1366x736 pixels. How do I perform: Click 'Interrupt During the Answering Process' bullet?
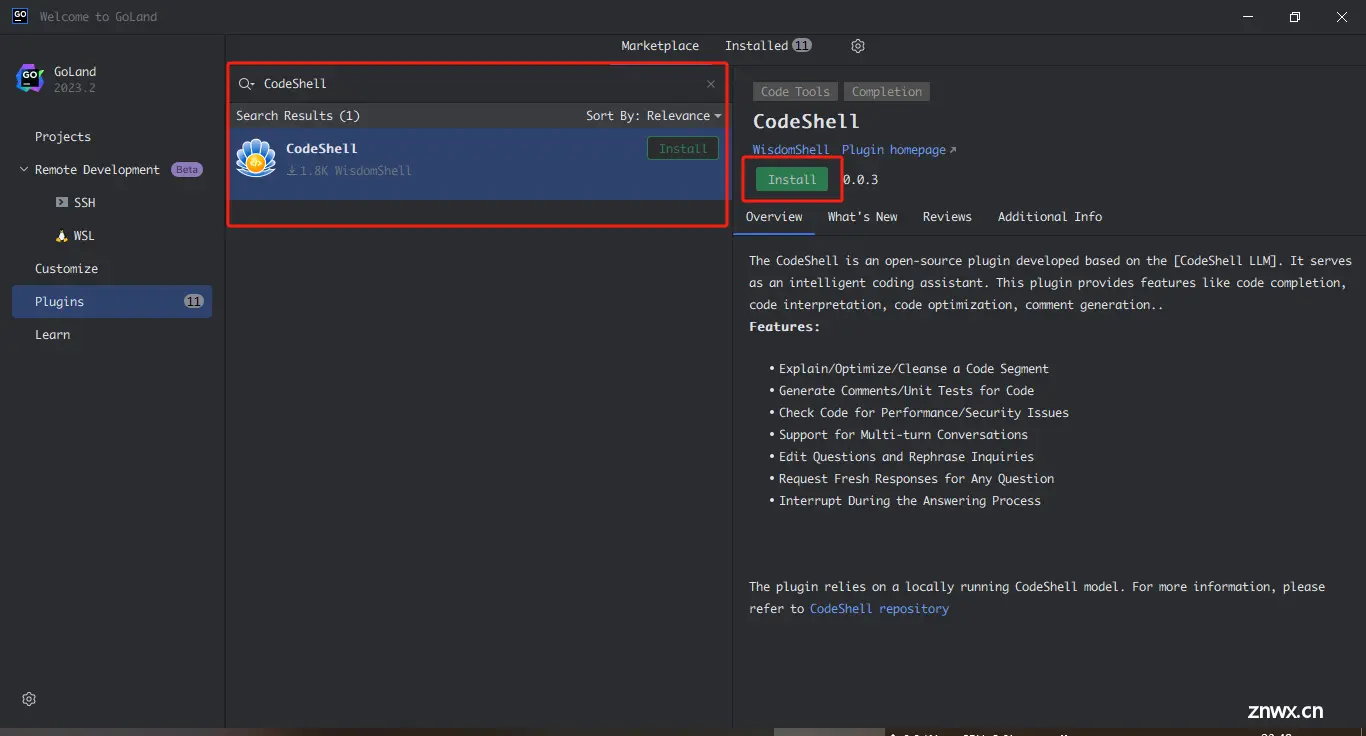(910, 501)
